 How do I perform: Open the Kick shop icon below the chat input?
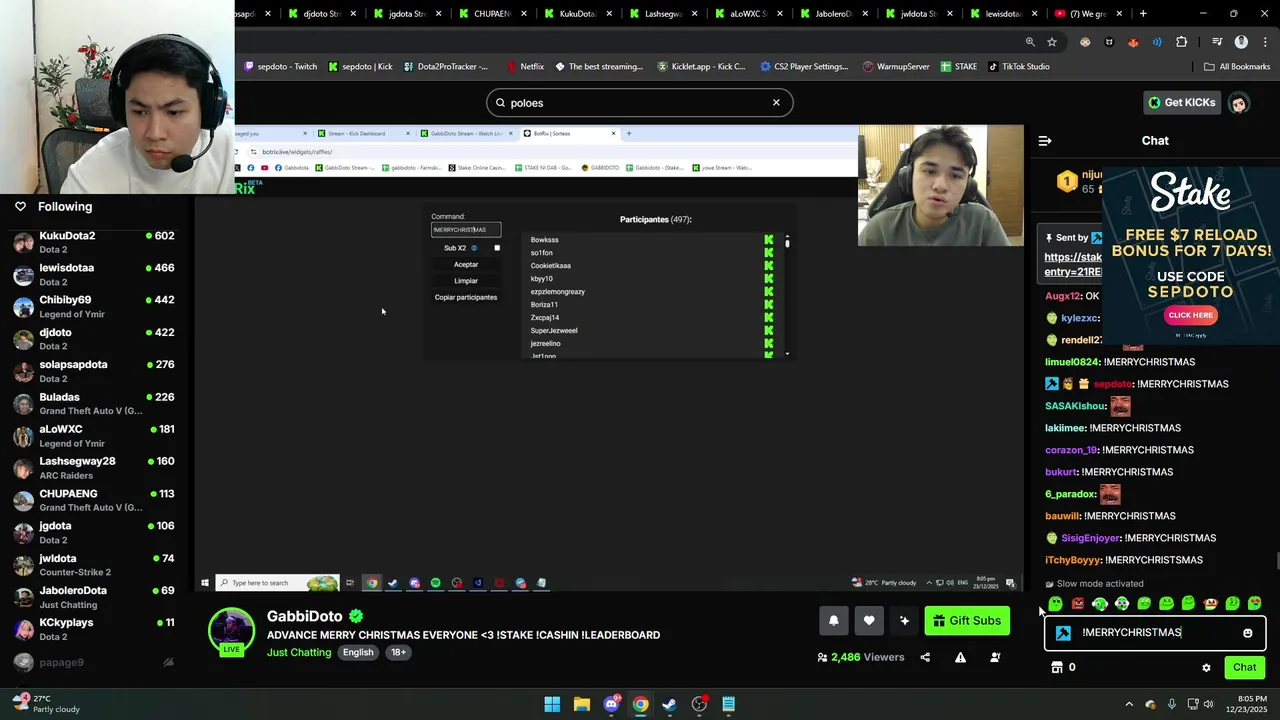[x=1057, y=667]
